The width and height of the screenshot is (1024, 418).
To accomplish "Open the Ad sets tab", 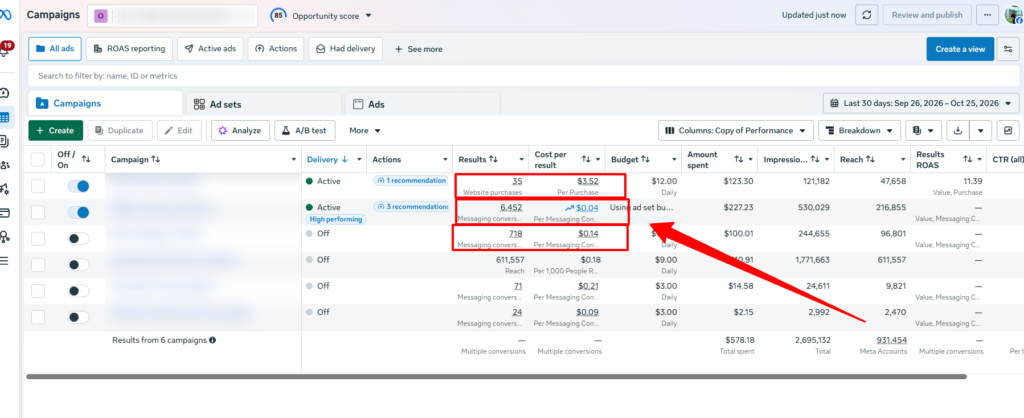I will pos(263,104).
